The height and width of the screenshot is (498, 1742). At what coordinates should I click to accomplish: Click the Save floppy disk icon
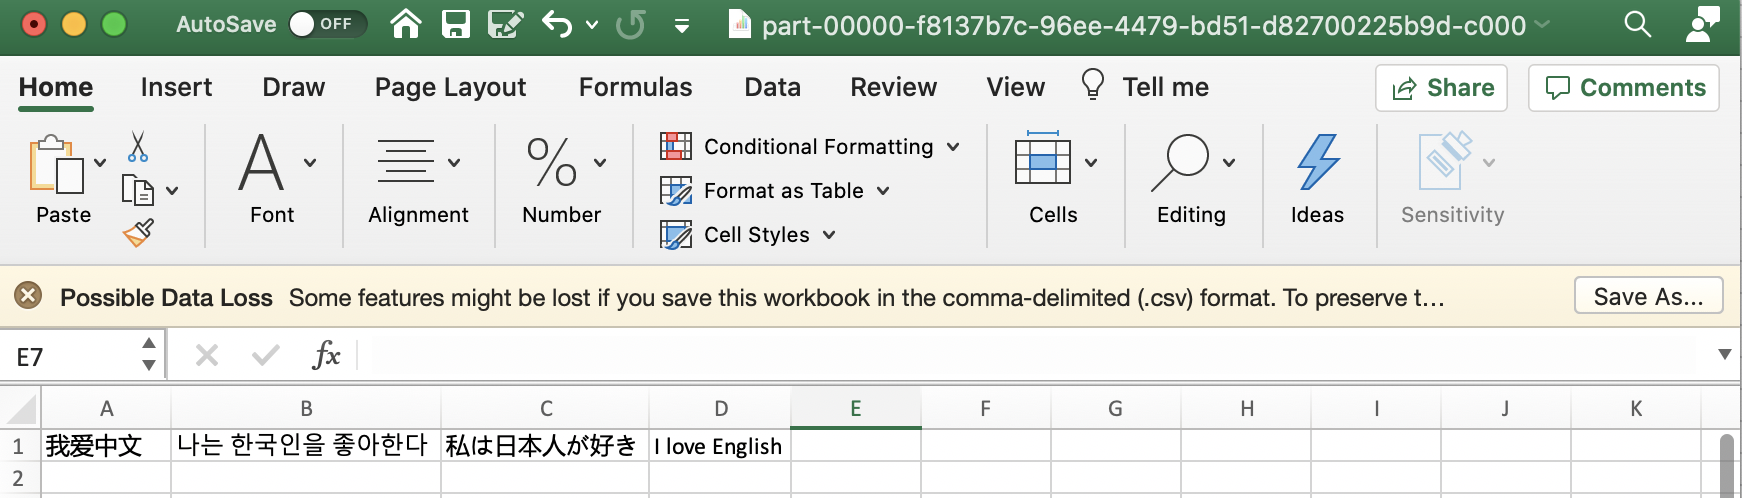click(x=456, y=24)
